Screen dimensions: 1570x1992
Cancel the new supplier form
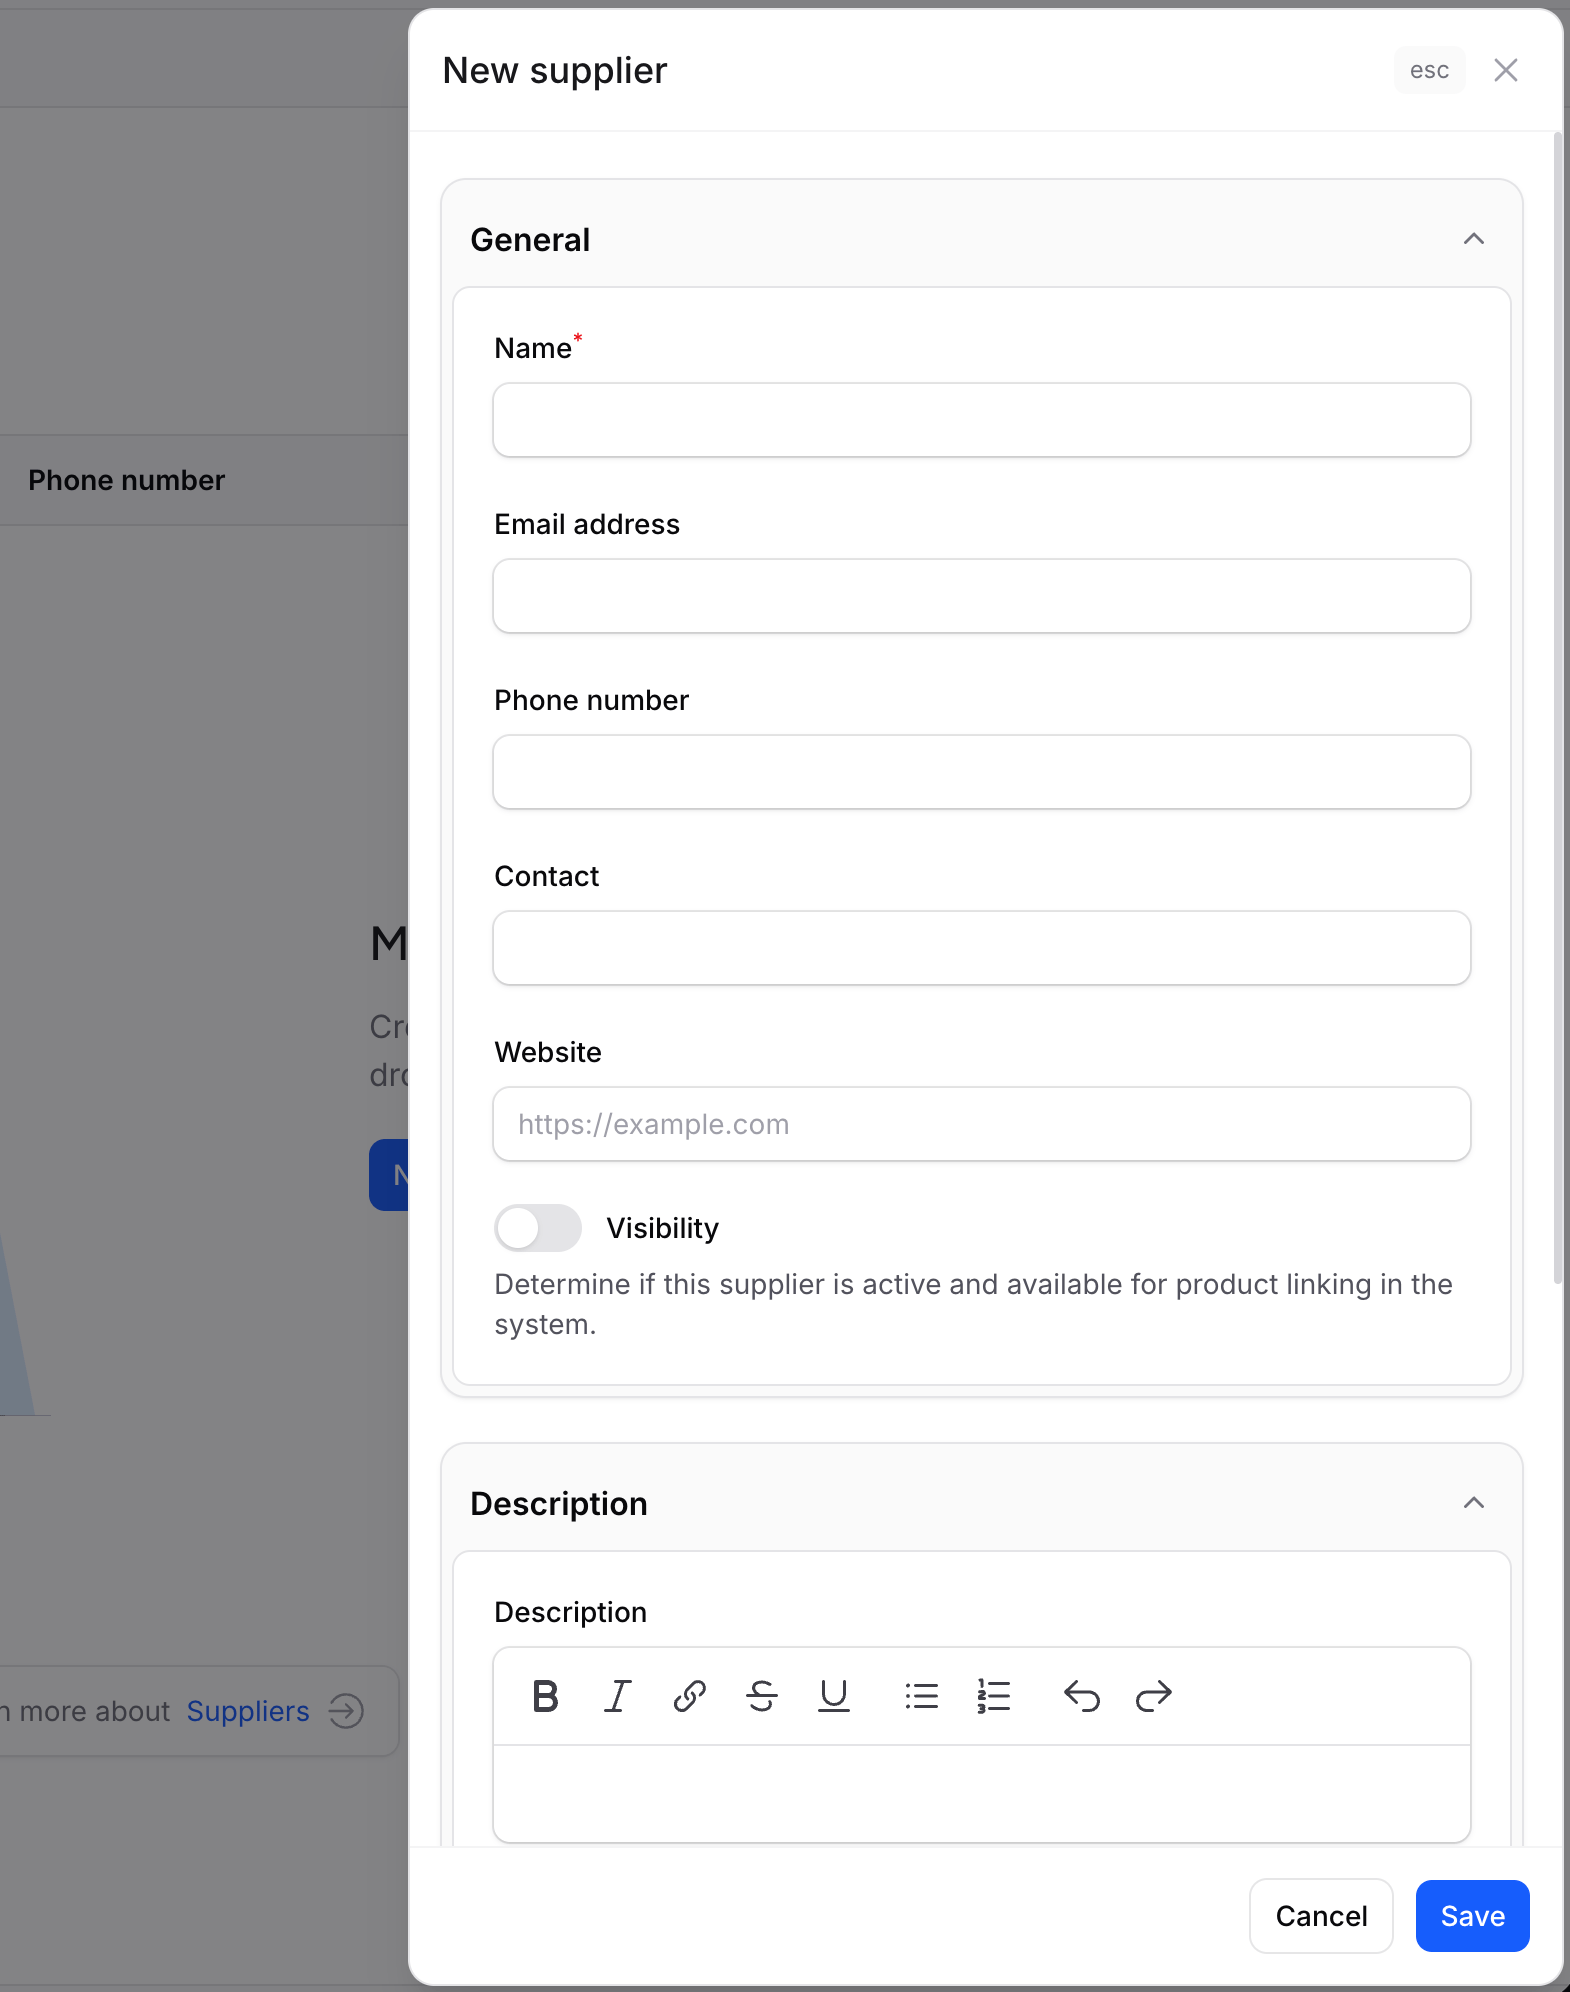point(1321,1916)
